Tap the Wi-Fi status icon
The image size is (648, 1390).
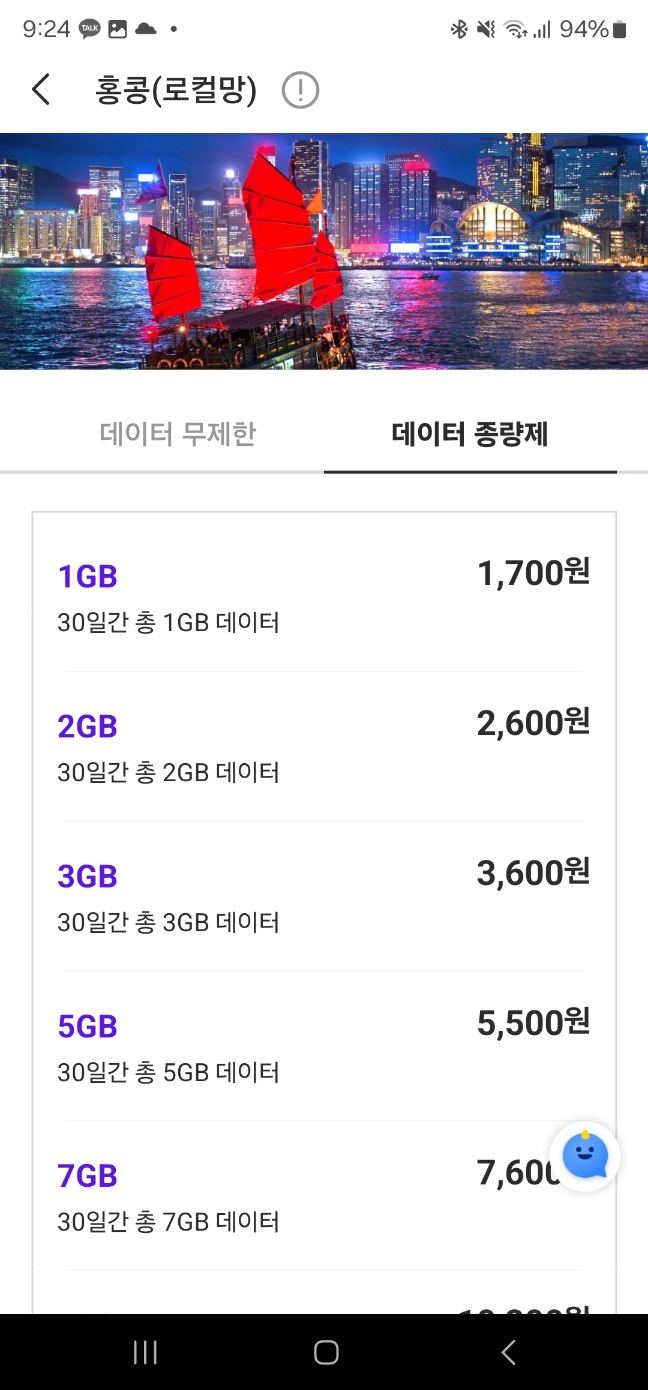coord(515,29)
